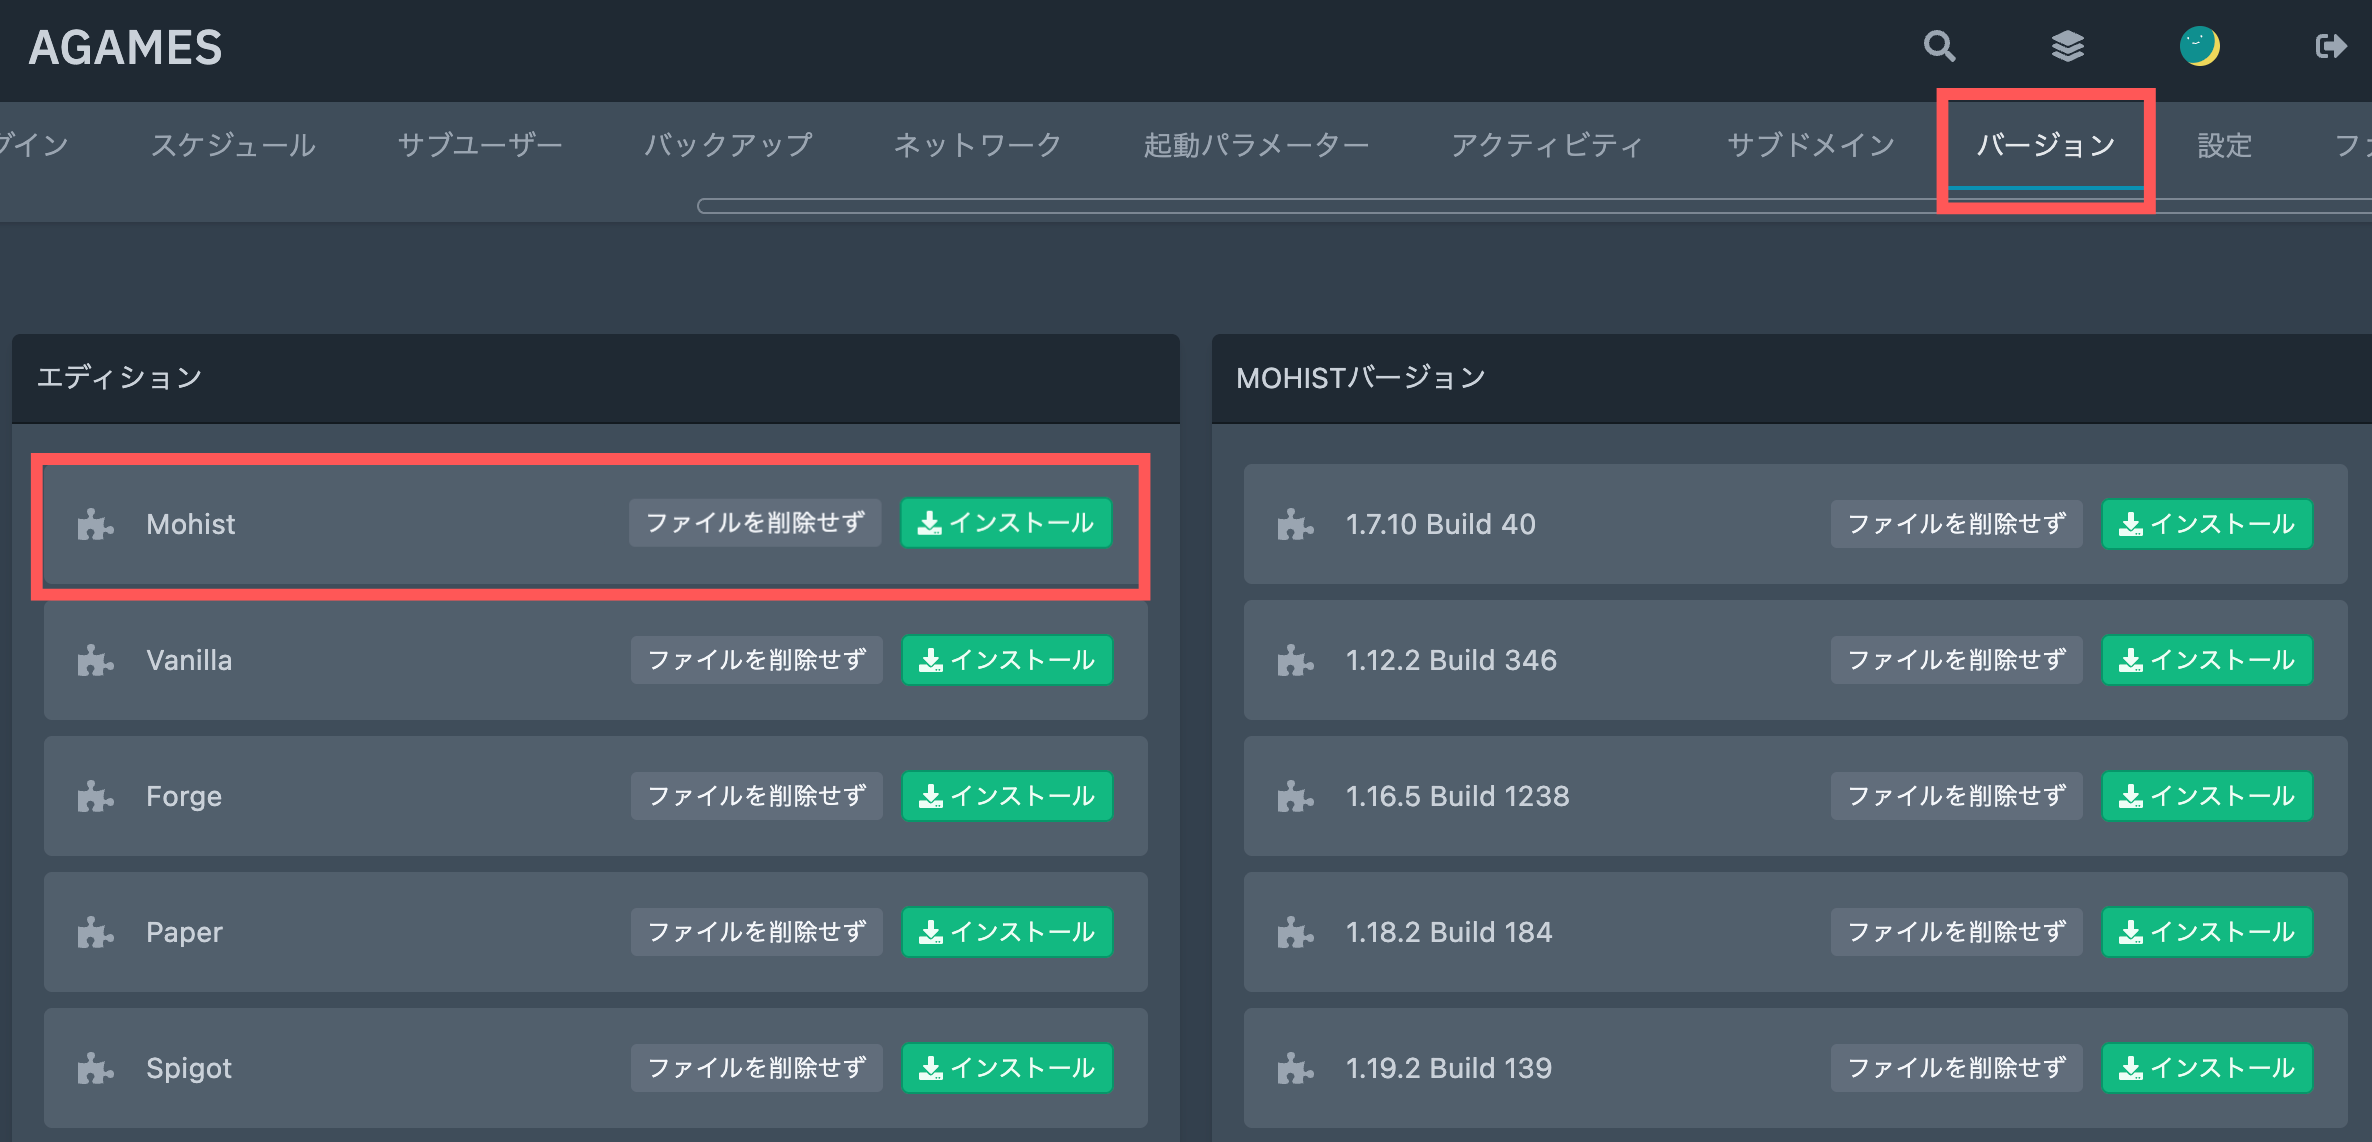Click the AGAMES logo text
Screen dimensions: 2372x1142
[x=126, y=47]
